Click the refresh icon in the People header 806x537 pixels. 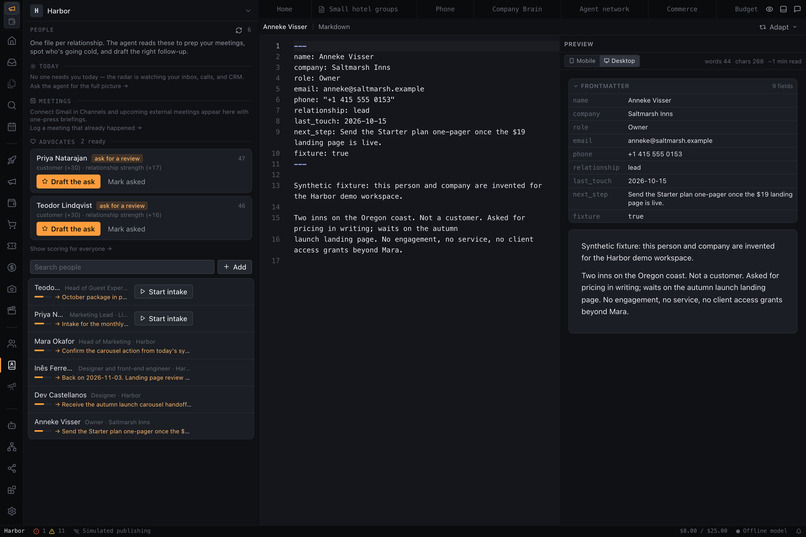coord(239,30)
